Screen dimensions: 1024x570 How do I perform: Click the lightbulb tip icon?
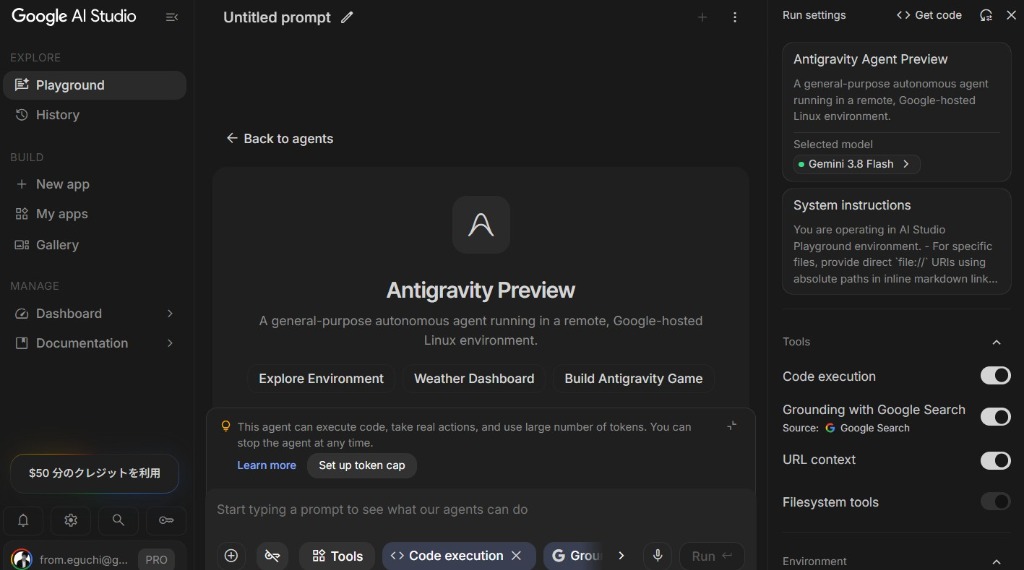pyautogui.click(x=226, y=426)
